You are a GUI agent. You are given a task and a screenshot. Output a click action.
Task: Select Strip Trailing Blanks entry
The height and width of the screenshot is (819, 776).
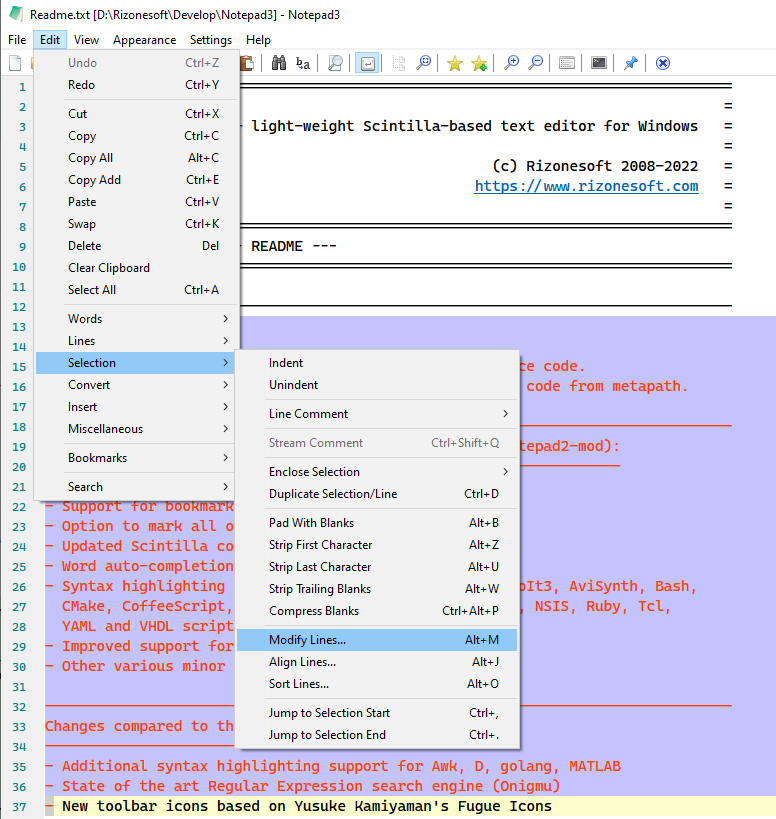click(x=377, y=589)
